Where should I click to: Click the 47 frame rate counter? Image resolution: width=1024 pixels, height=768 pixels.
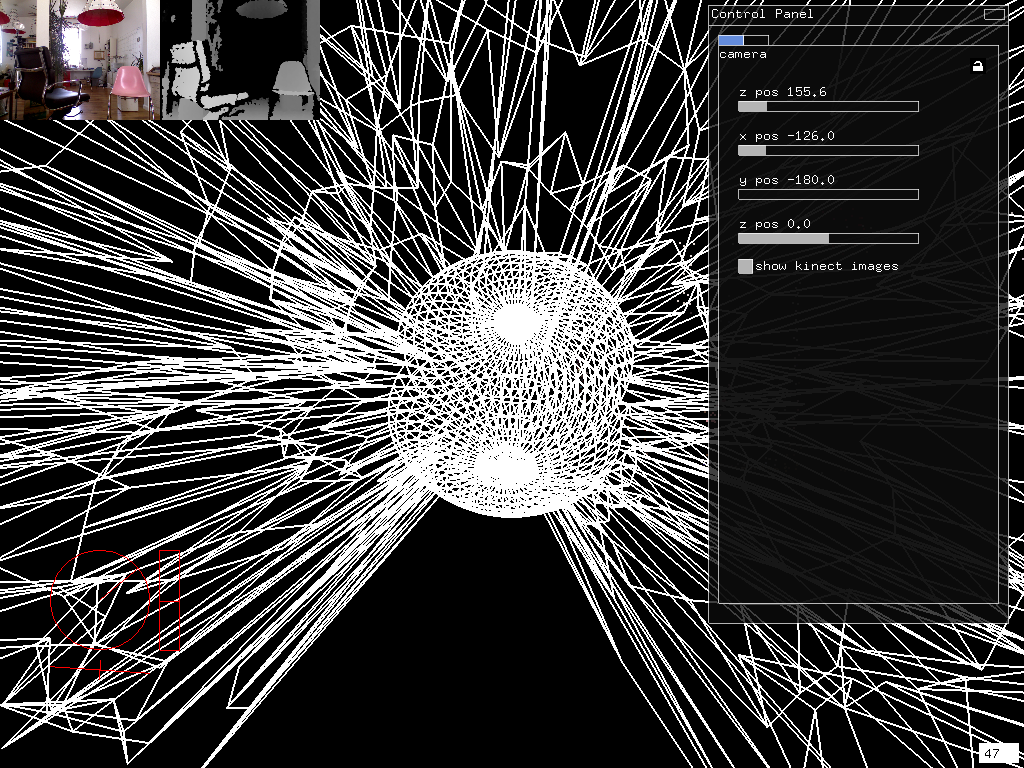[999, 753]
